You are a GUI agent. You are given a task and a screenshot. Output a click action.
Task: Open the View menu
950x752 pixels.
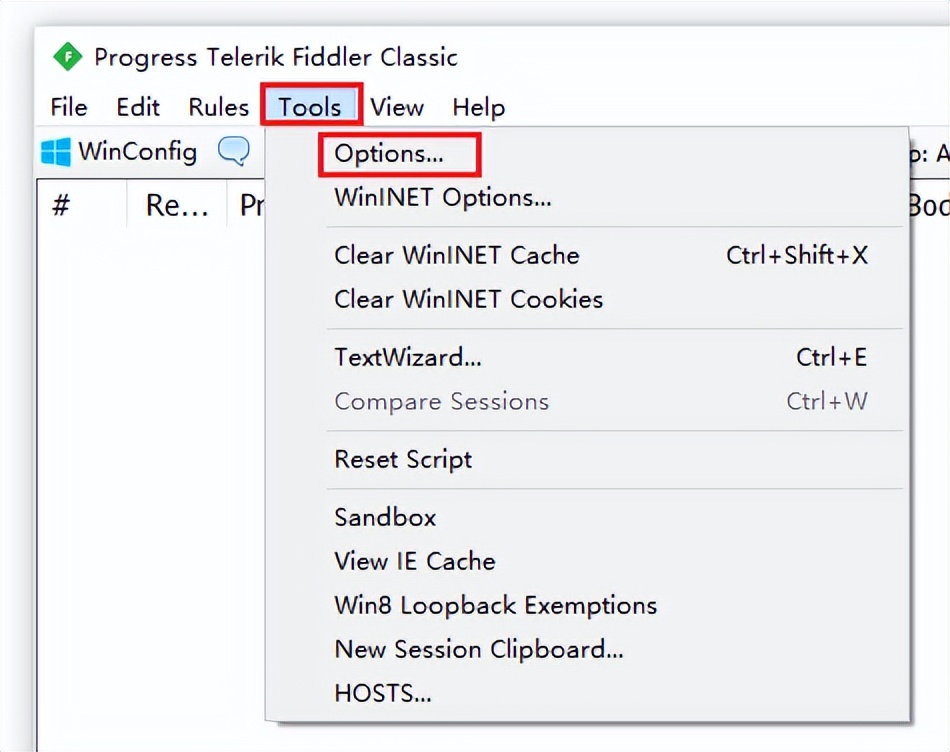pyautogui.click(x=397, y=107)
